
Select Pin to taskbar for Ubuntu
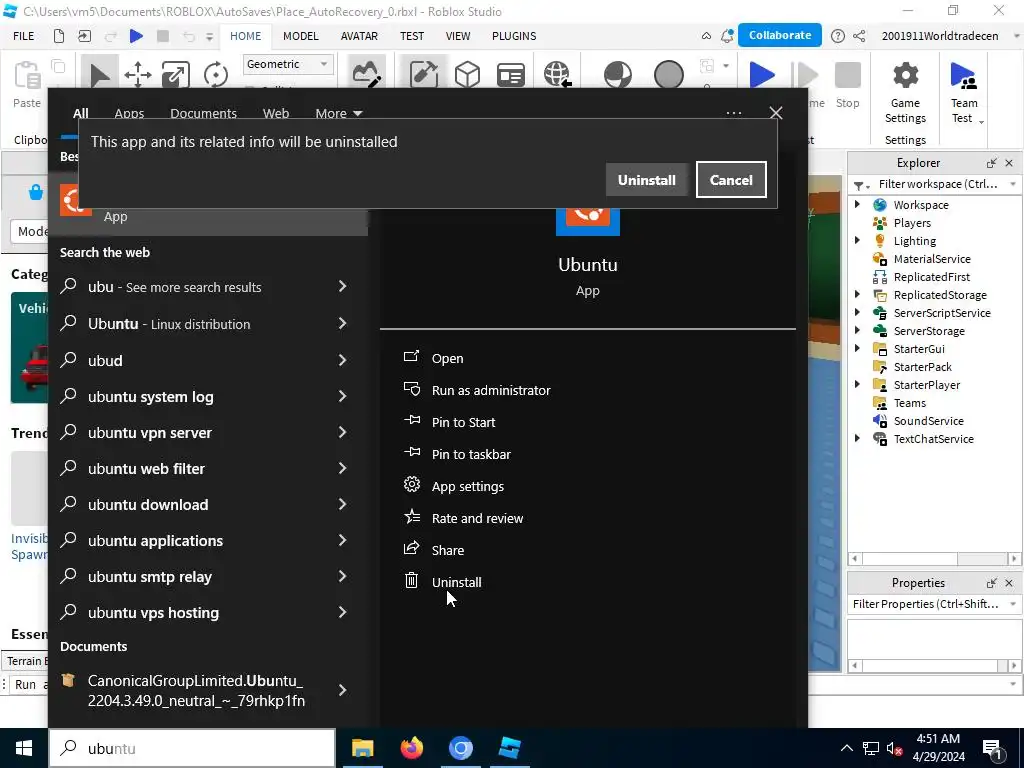[471, 454]
